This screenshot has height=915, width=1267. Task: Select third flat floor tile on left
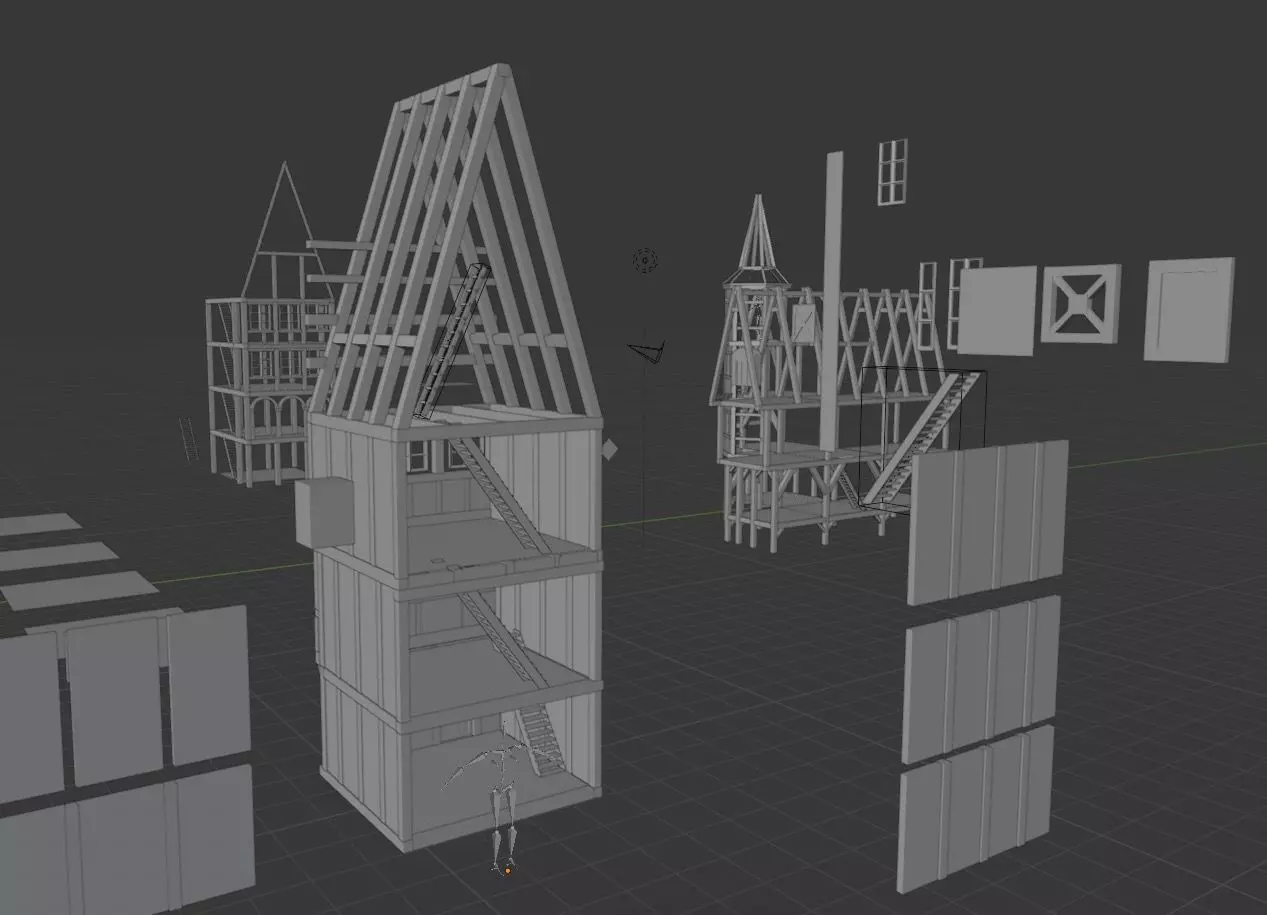tap(78, 590)
